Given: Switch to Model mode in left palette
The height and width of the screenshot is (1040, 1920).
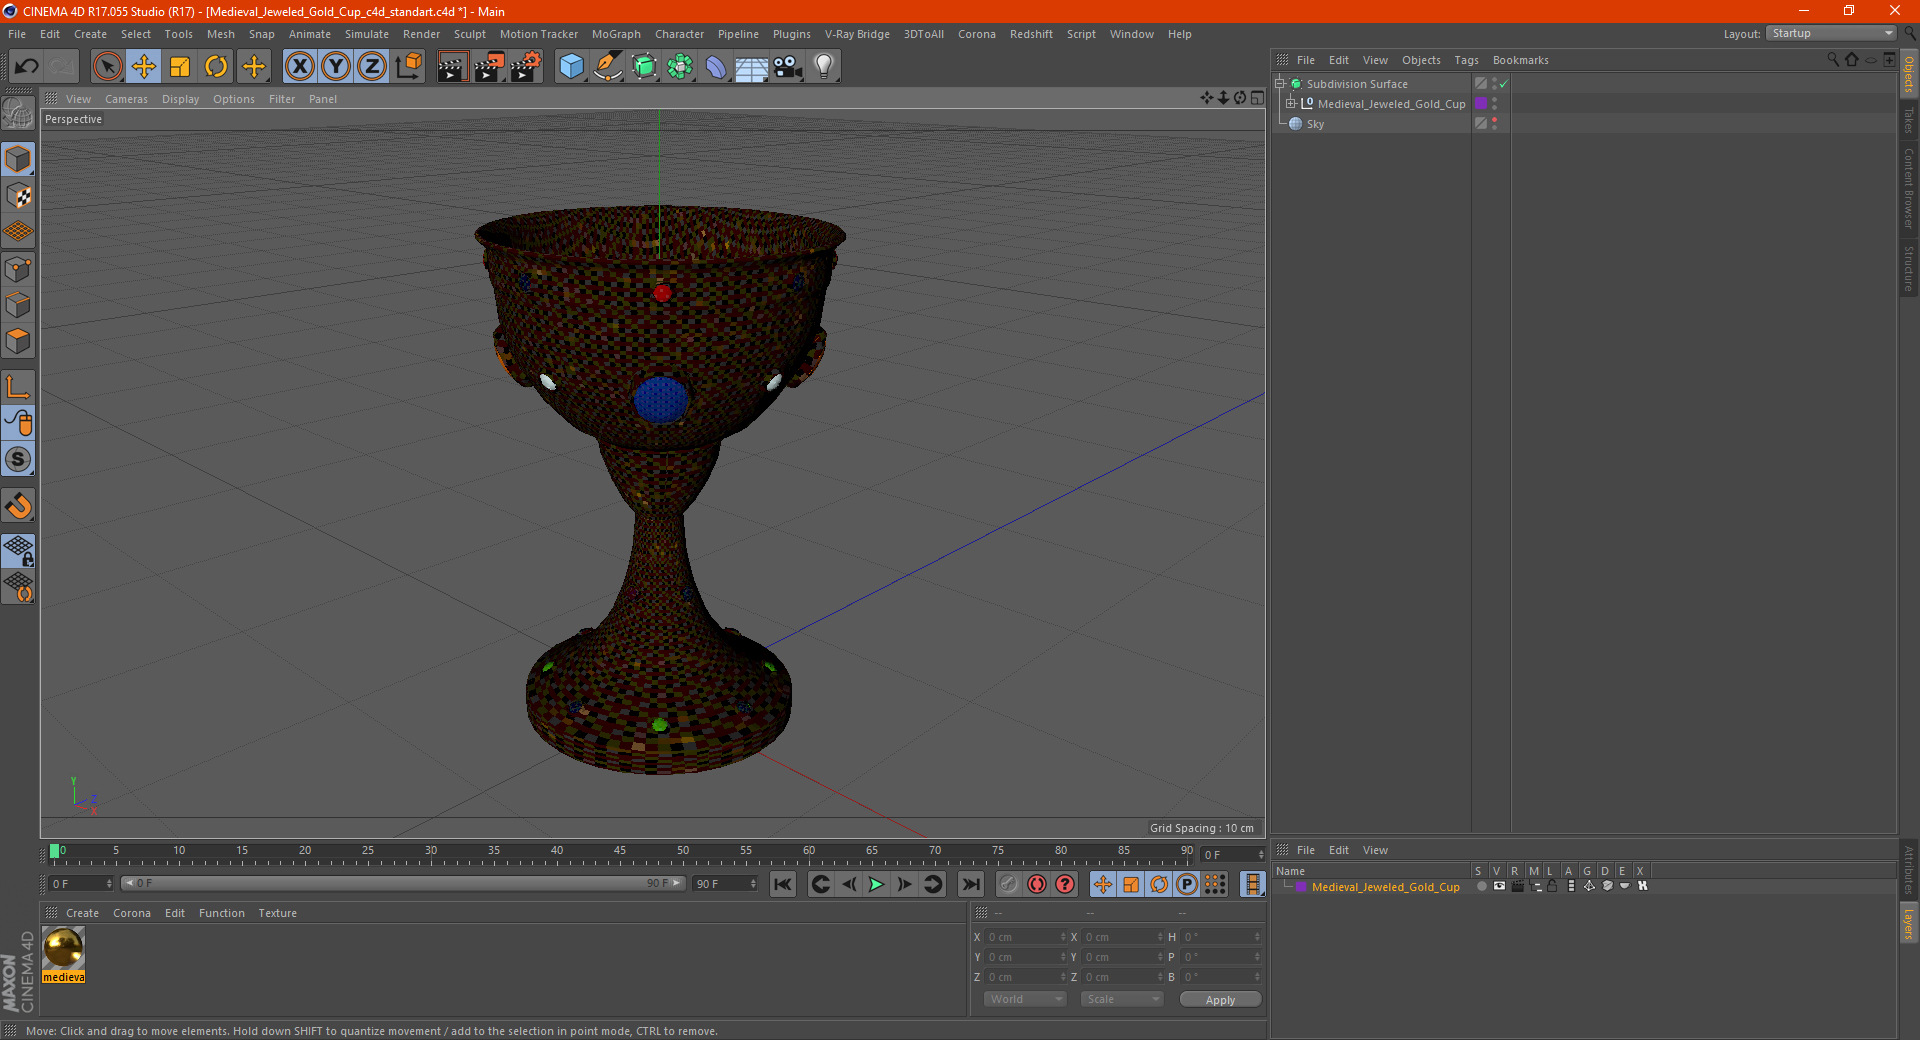Looking at the screenshot, I should (18, 160).
